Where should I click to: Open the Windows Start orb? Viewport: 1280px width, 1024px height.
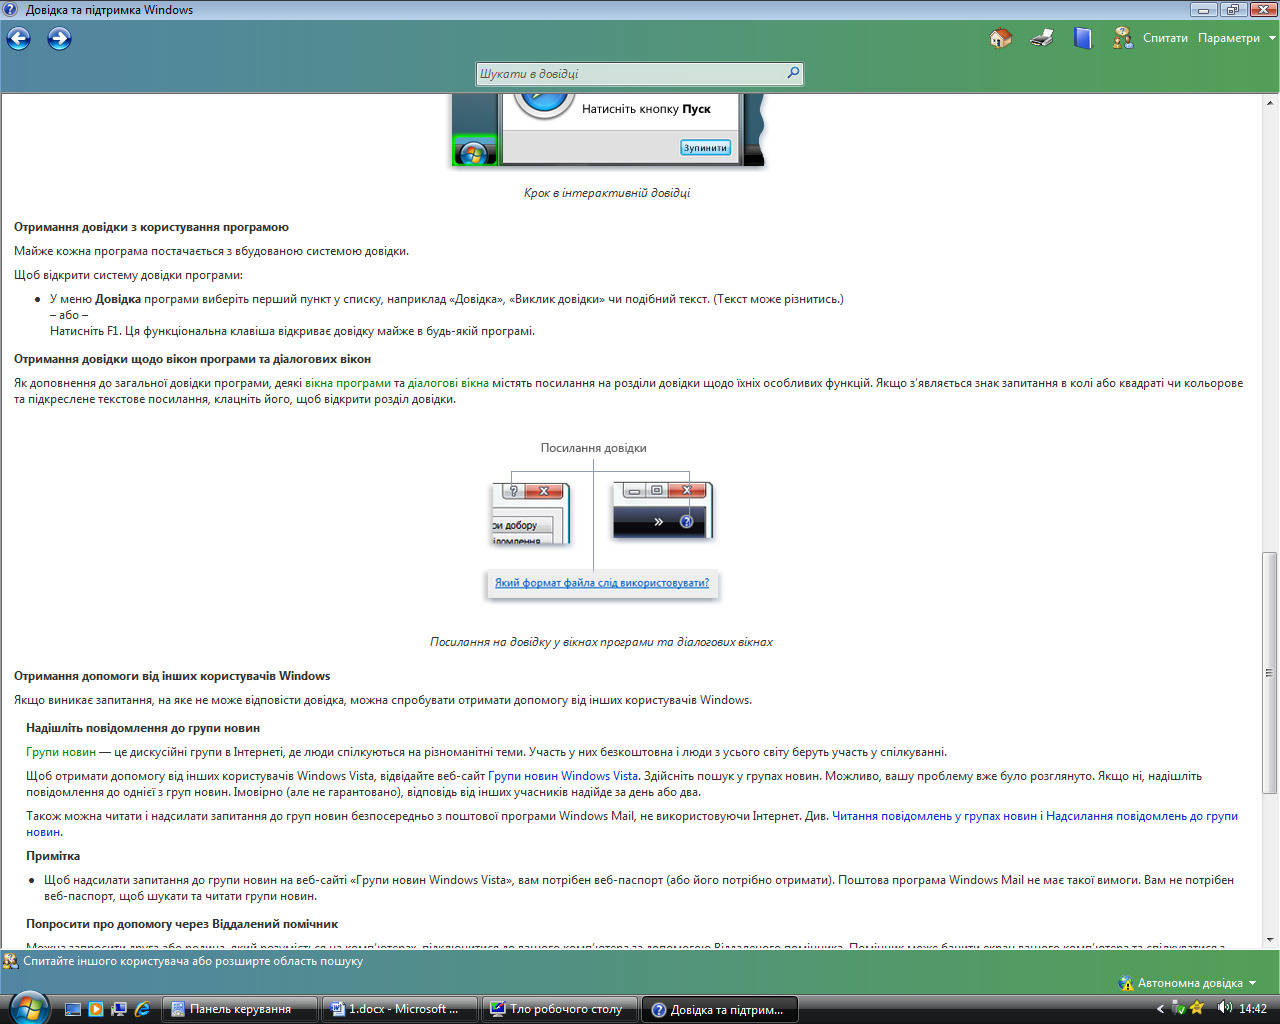tap(27, 1007)
